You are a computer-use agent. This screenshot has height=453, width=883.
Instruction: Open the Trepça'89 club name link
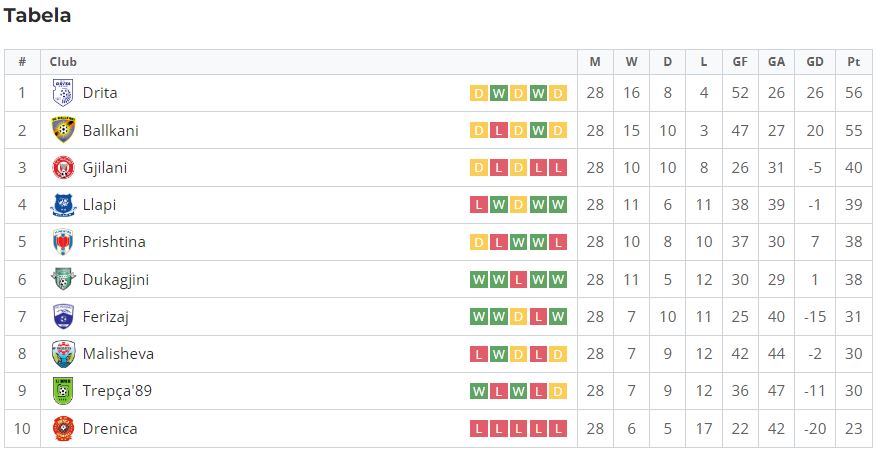[118, 391]
